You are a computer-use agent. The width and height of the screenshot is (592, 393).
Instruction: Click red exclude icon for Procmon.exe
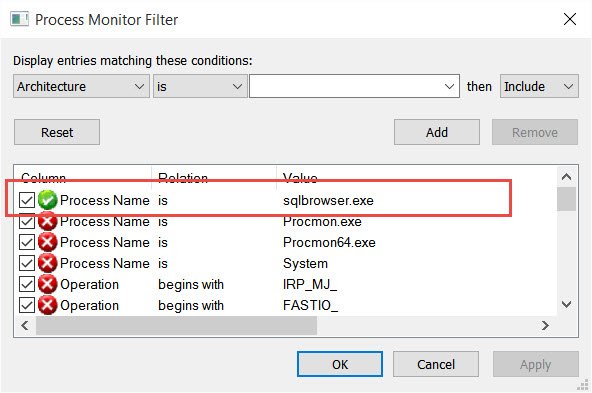tap(47, 221)
